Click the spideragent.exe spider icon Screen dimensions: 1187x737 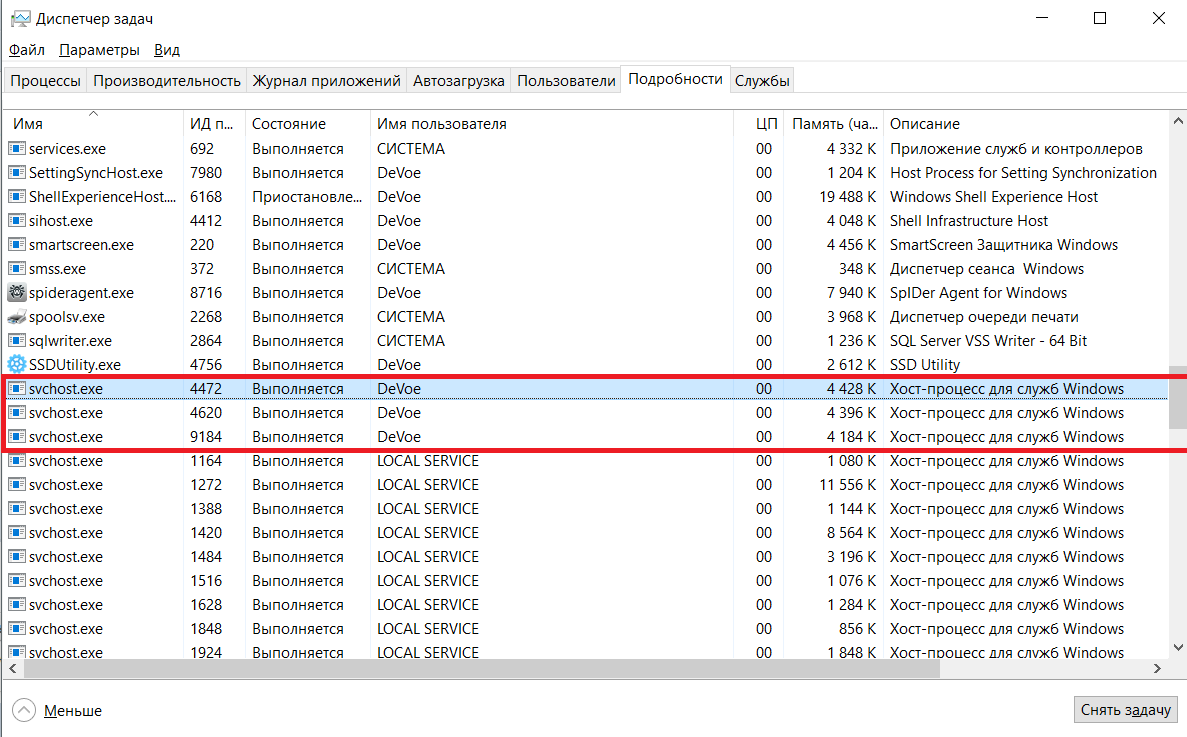click(17, 293)
